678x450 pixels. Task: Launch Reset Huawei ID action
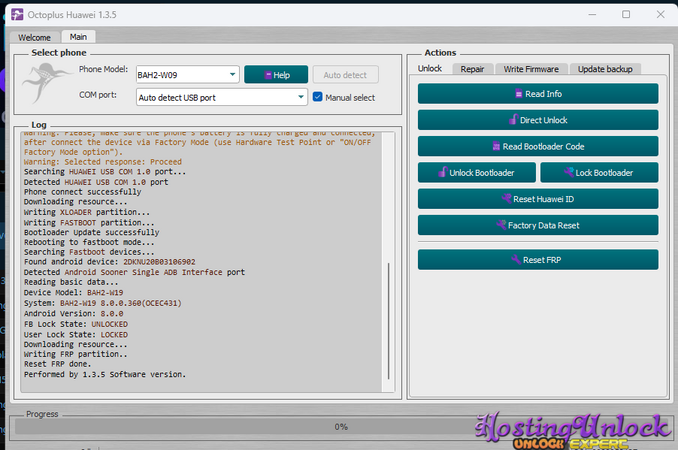[x=538, y=199]
